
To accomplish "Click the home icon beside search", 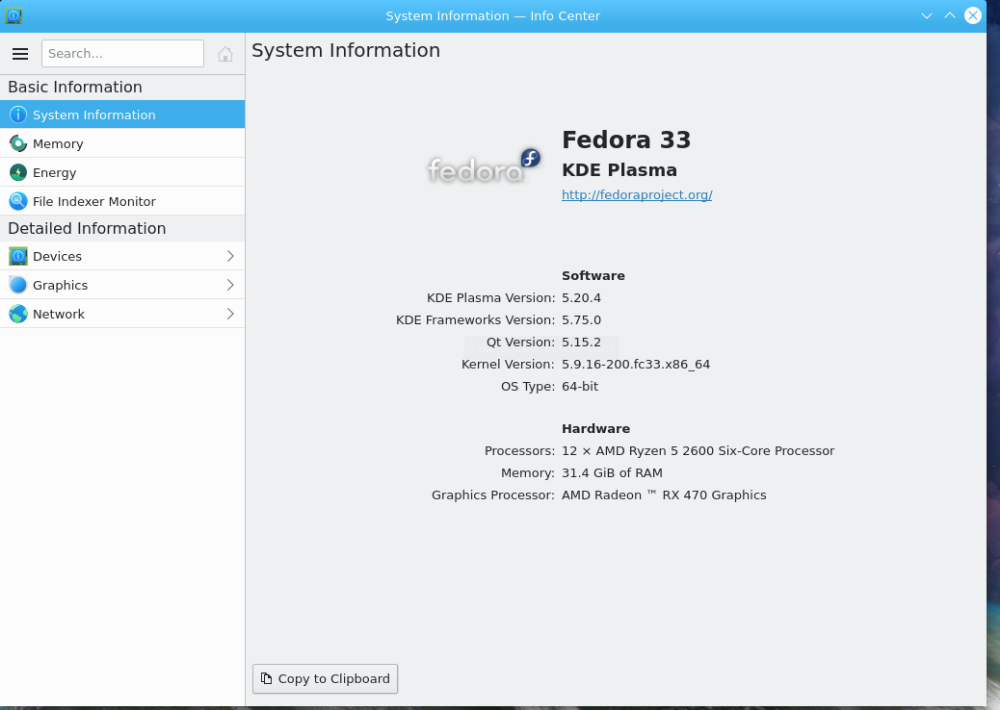I will point(225,54).
